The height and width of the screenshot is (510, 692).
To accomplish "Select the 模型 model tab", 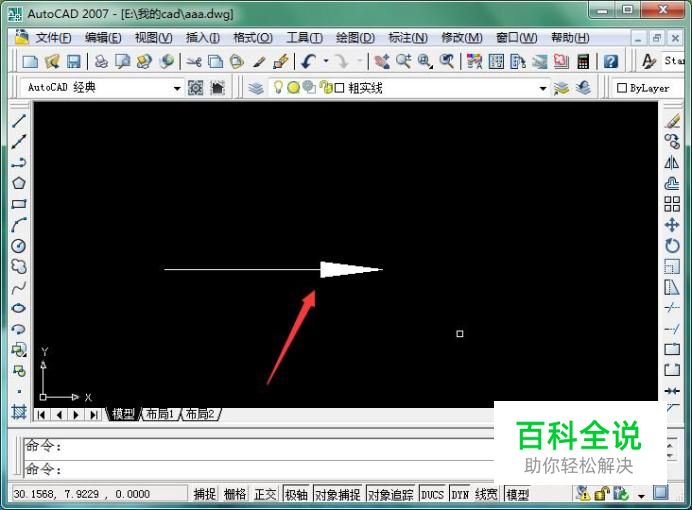I will 123,414.
